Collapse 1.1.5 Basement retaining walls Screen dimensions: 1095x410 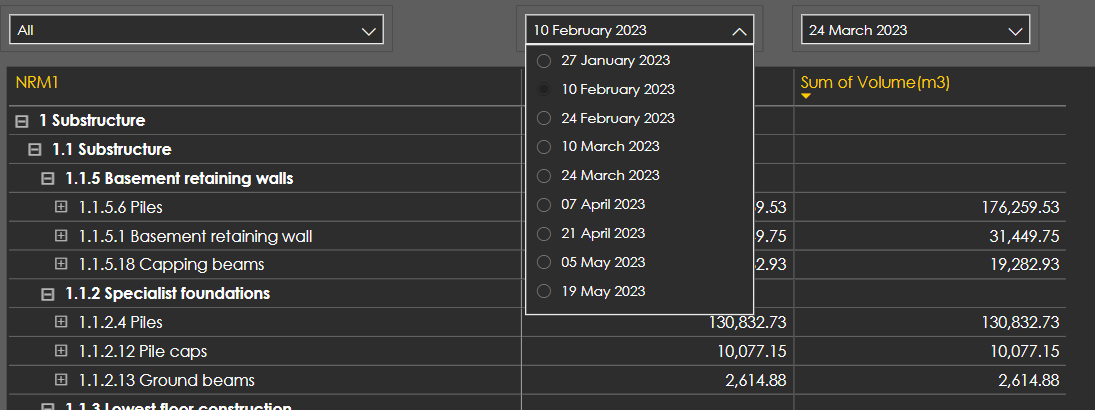tap(47, 179)
